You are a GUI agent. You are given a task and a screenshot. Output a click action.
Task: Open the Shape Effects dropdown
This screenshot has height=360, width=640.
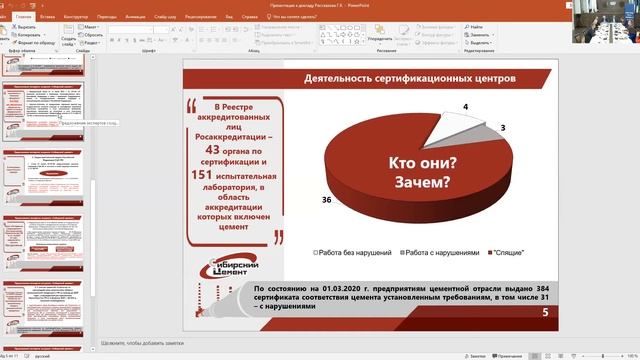tap(436, 42)
